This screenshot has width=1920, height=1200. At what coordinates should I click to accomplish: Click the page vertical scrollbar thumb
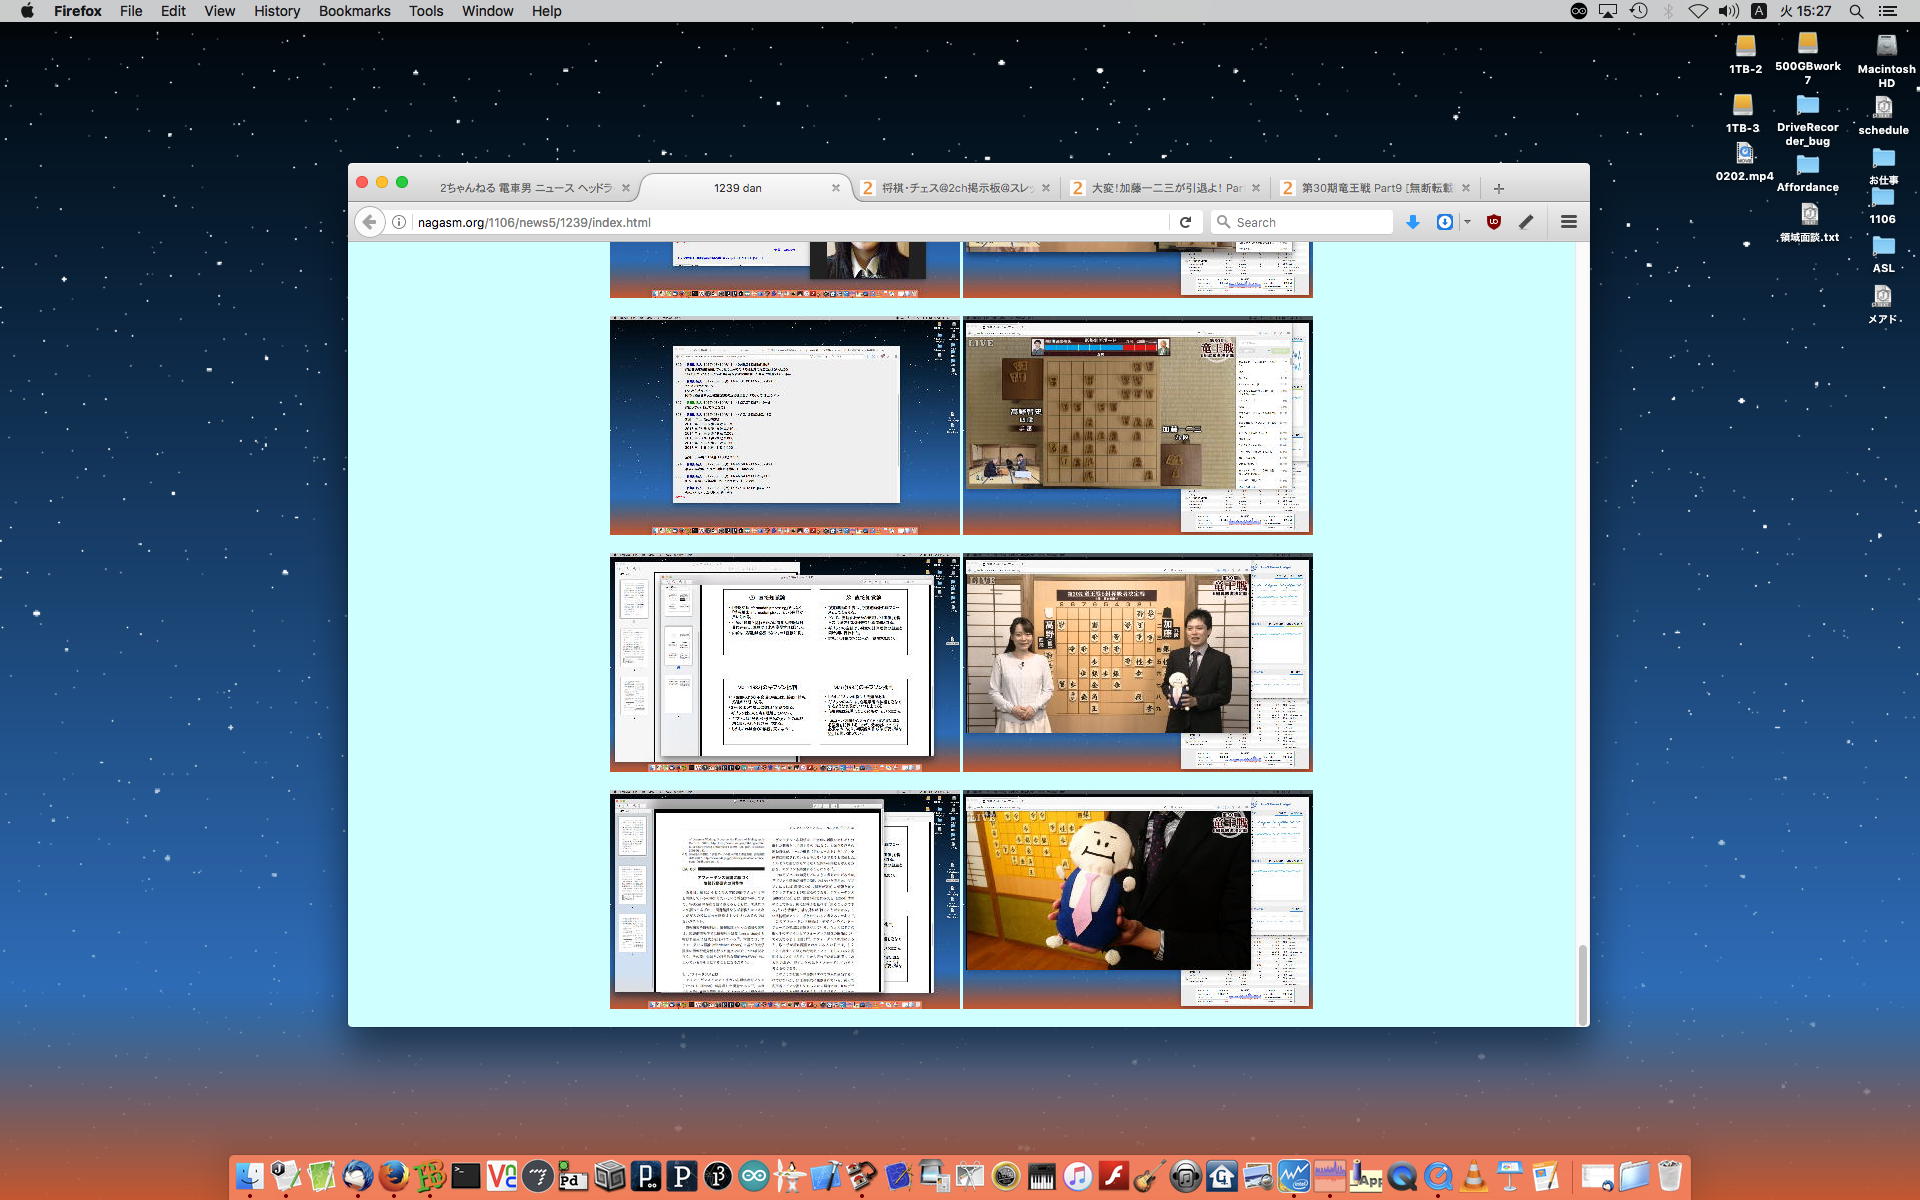[1582, 984]
